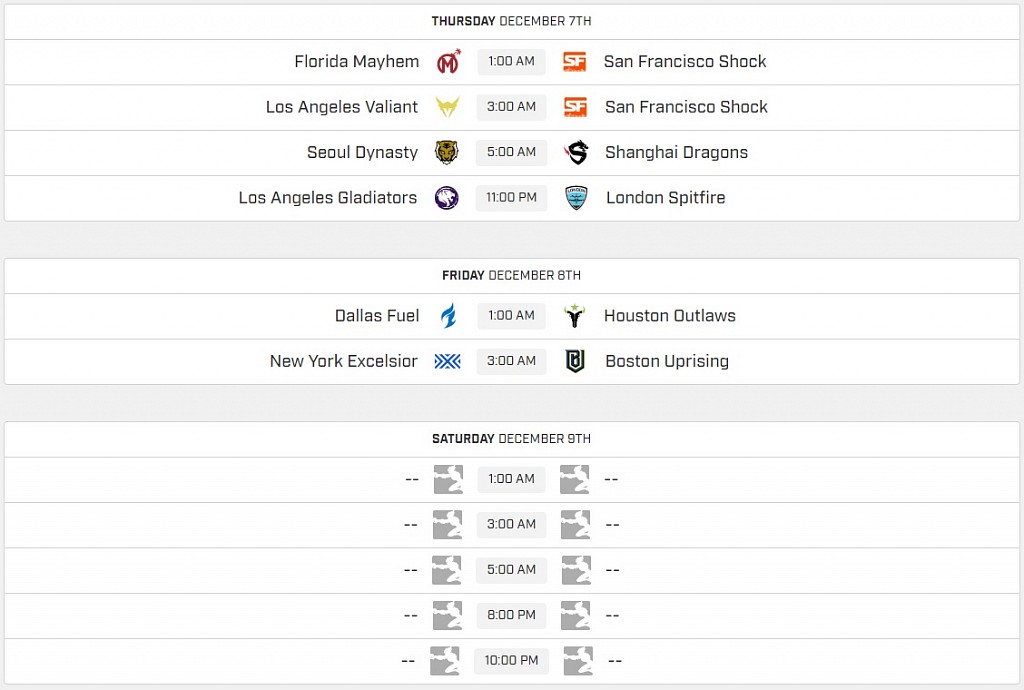Open the Dallas Fuel flame logo
The width and height of the screenshot is (1024, 690).
point(448,316)
